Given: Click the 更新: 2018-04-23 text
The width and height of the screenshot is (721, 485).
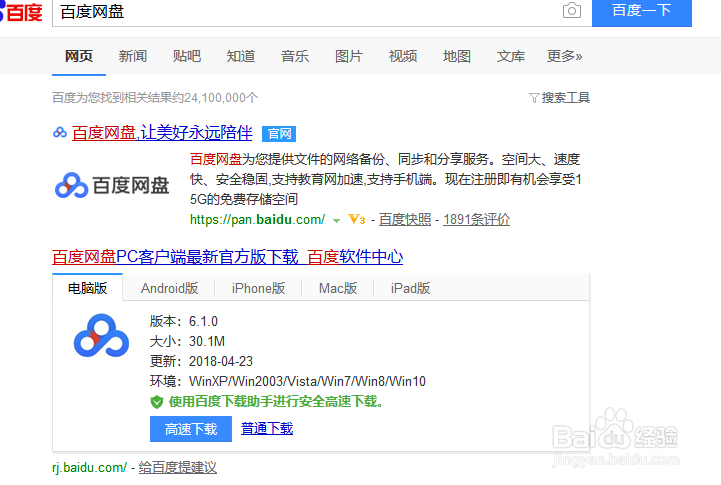Looking at the screenshot, I should (x=201, y=361).
